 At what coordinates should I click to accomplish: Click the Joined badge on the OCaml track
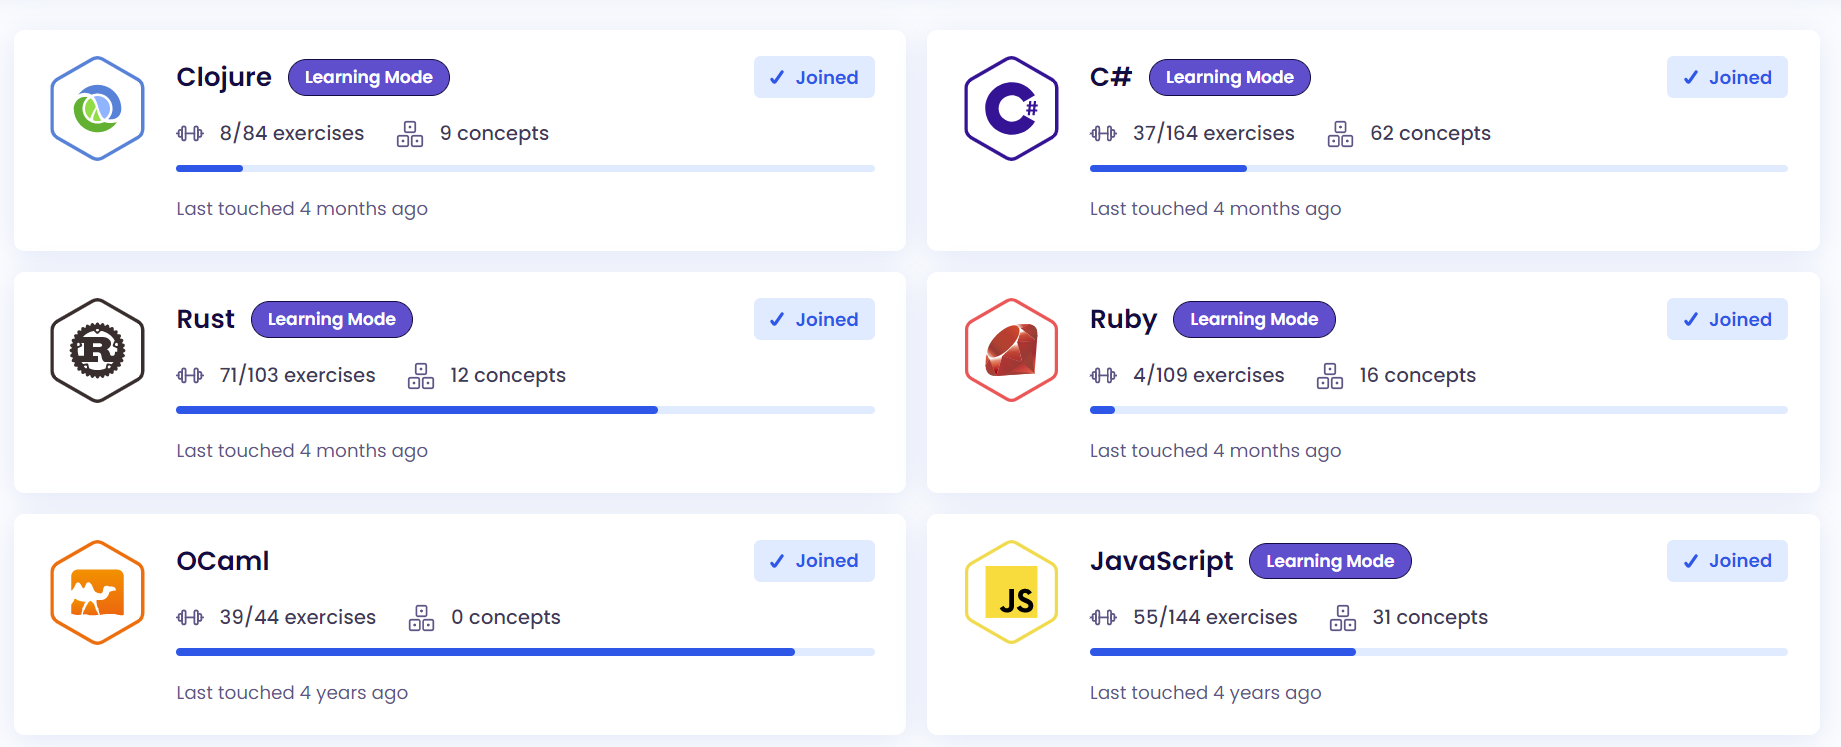(x=814, y=561)
